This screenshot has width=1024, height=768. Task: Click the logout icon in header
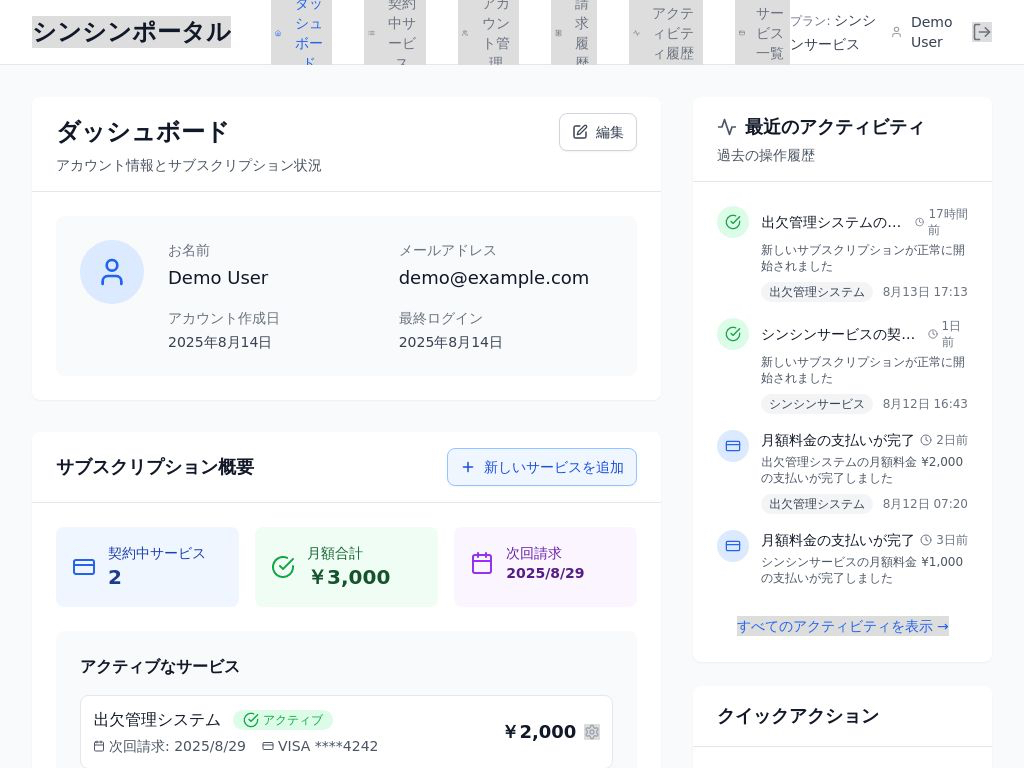click(981, 32)
